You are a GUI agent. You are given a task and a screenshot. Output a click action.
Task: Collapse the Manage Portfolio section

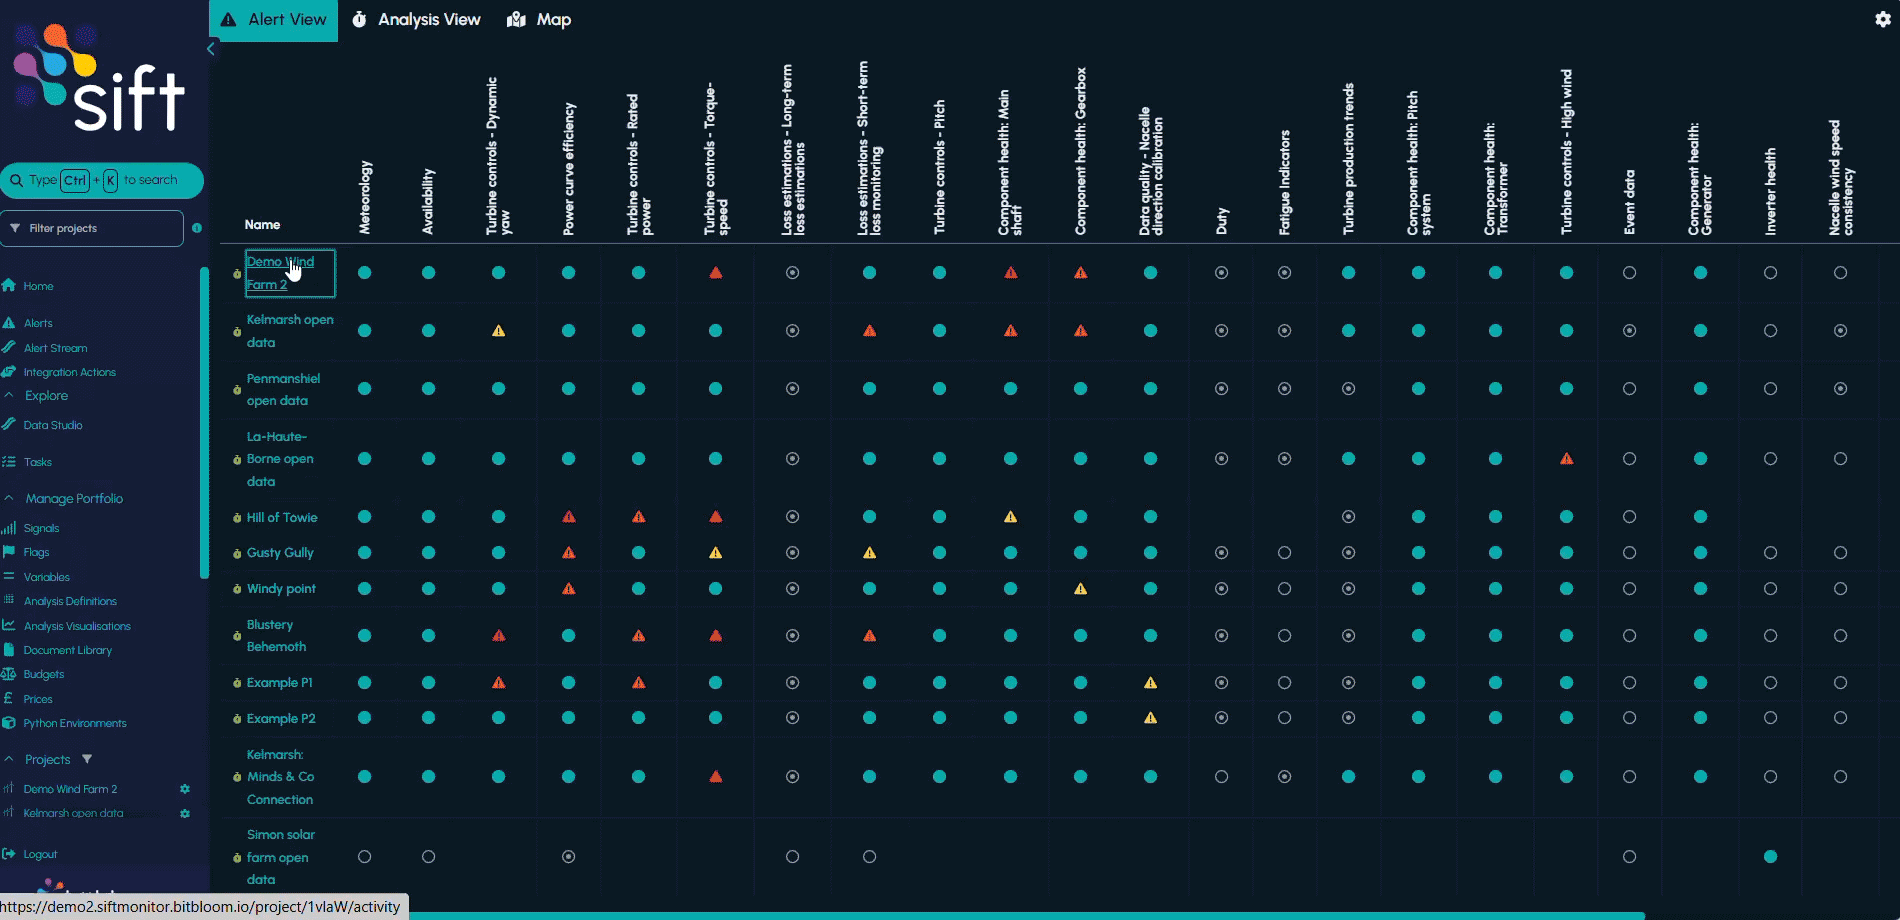[x=9, y=498]
